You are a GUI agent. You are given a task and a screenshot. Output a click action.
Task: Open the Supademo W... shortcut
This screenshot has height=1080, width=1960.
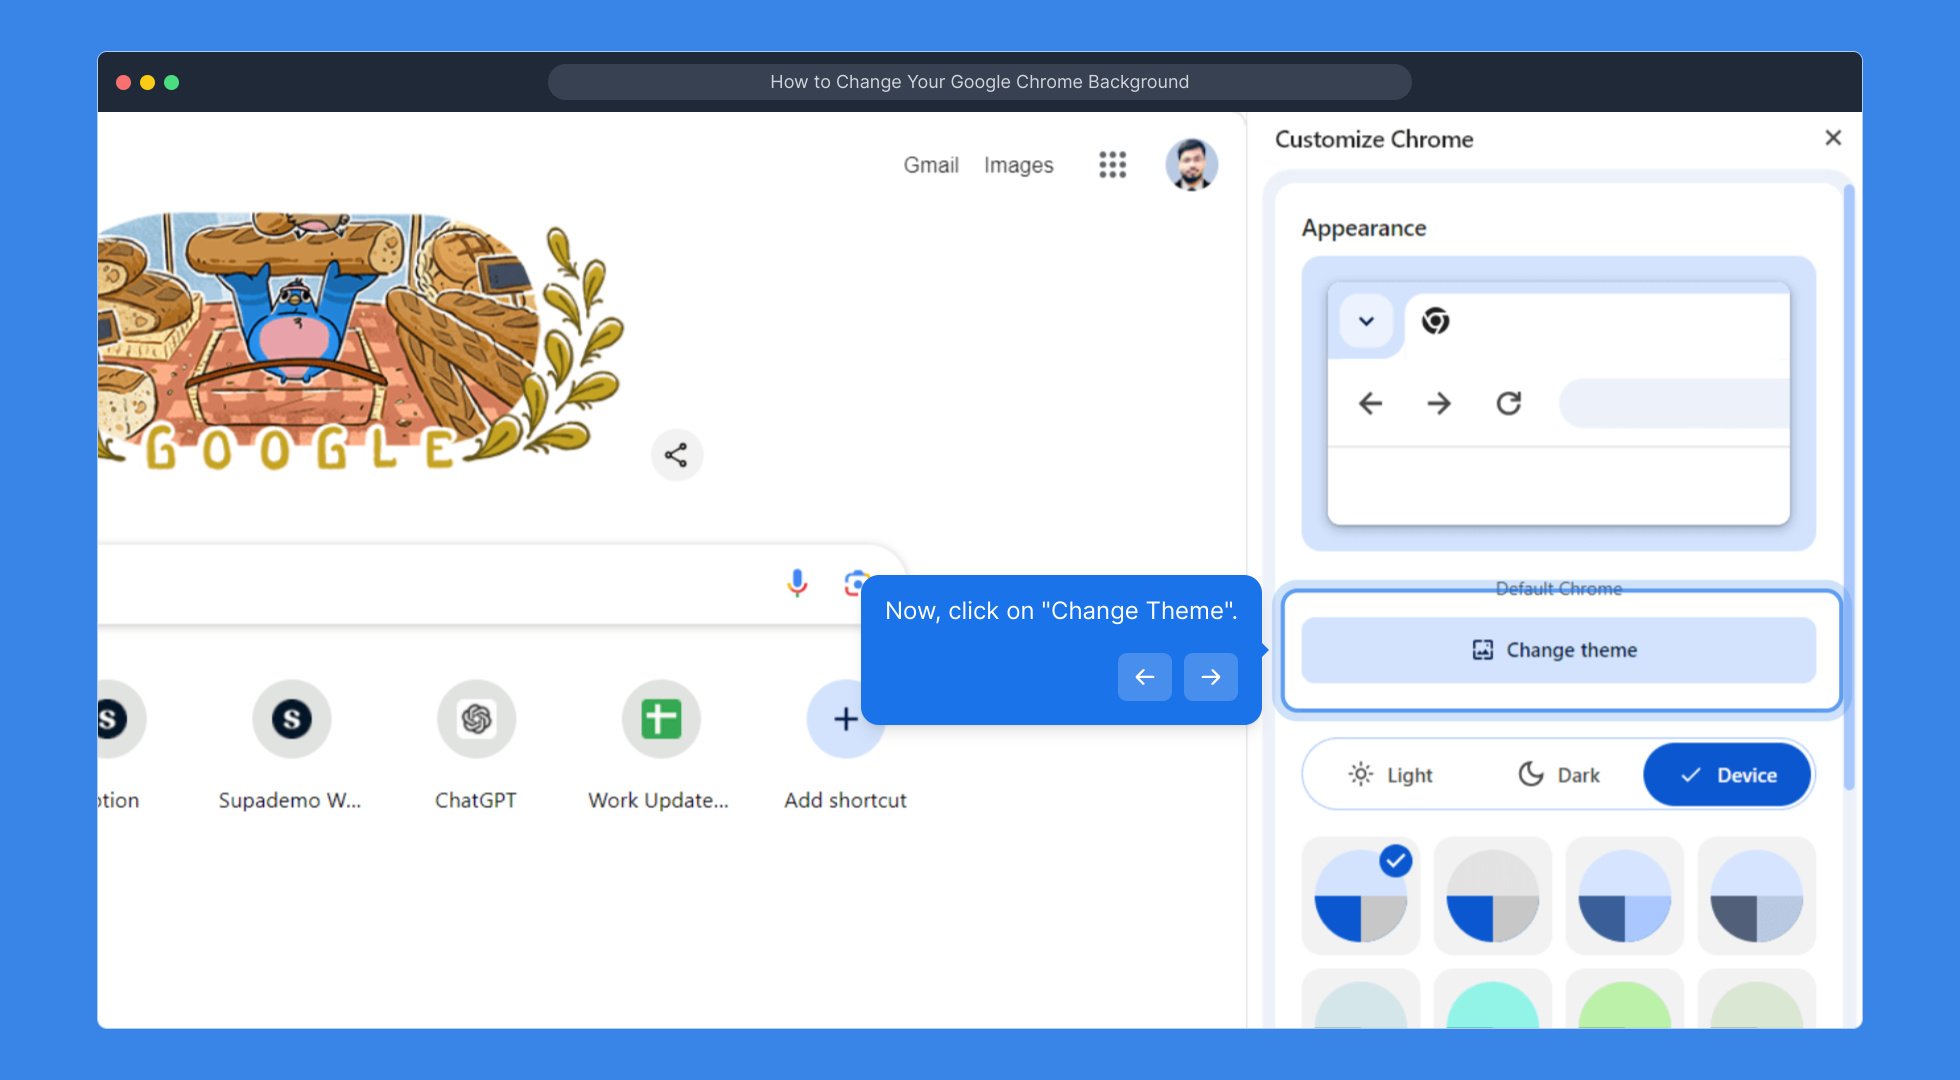(x=291, y=719)
